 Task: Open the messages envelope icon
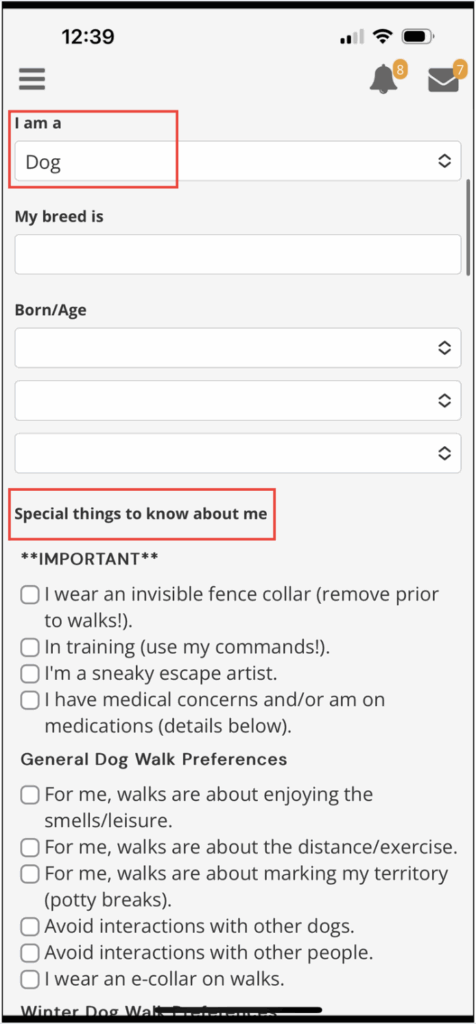(443, 80)
